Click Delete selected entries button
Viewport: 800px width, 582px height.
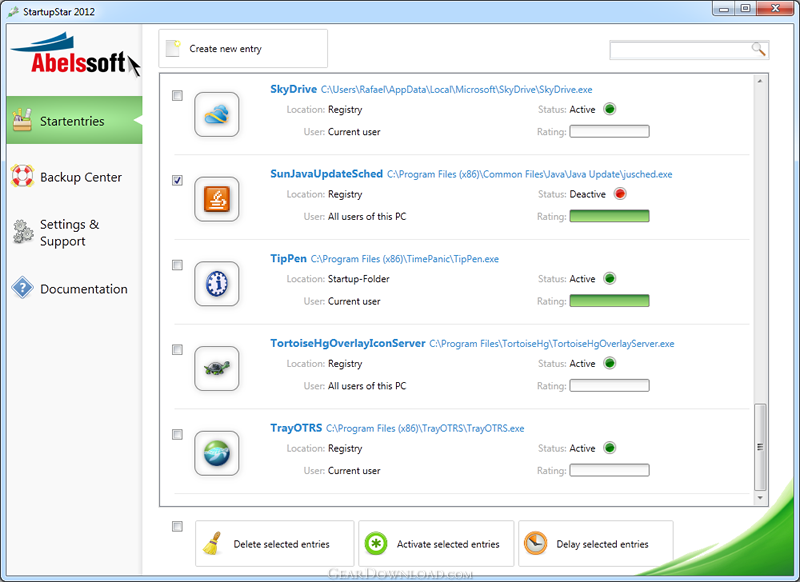(x=274, y=544)
